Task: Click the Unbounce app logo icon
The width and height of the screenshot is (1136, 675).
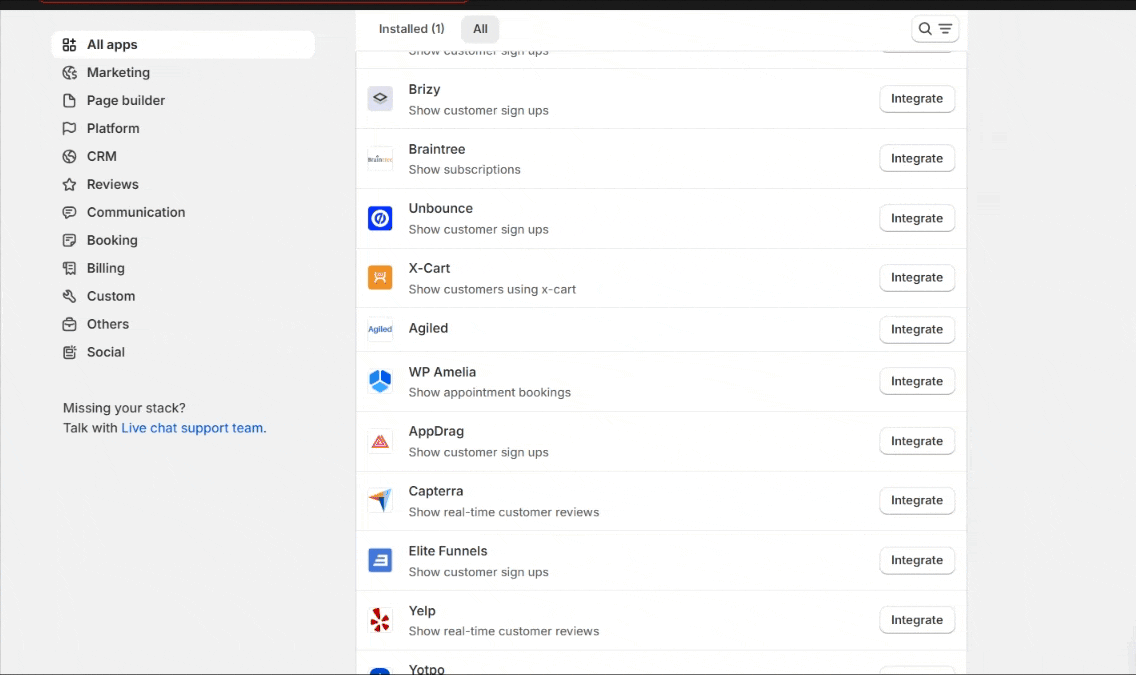Action: pos(380,218)
